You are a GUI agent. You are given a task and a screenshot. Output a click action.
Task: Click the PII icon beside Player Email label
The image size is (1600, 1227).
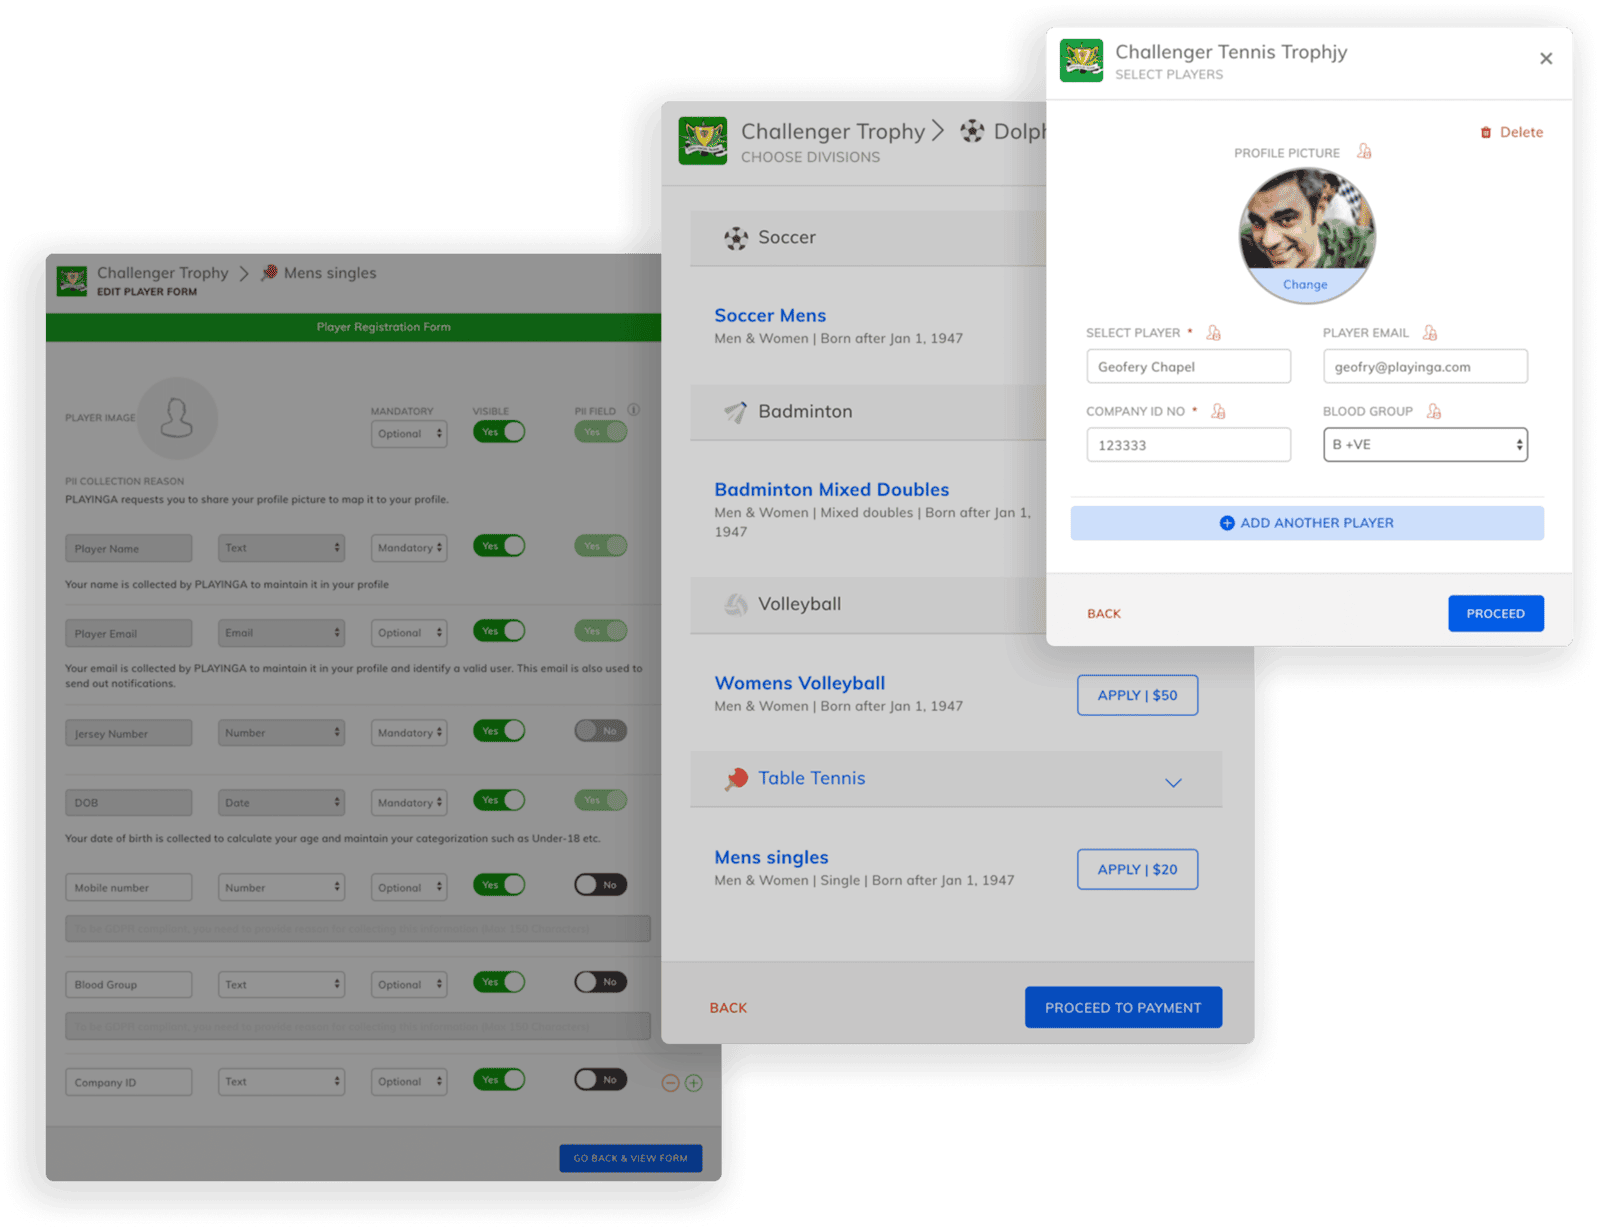point(1430,333)
